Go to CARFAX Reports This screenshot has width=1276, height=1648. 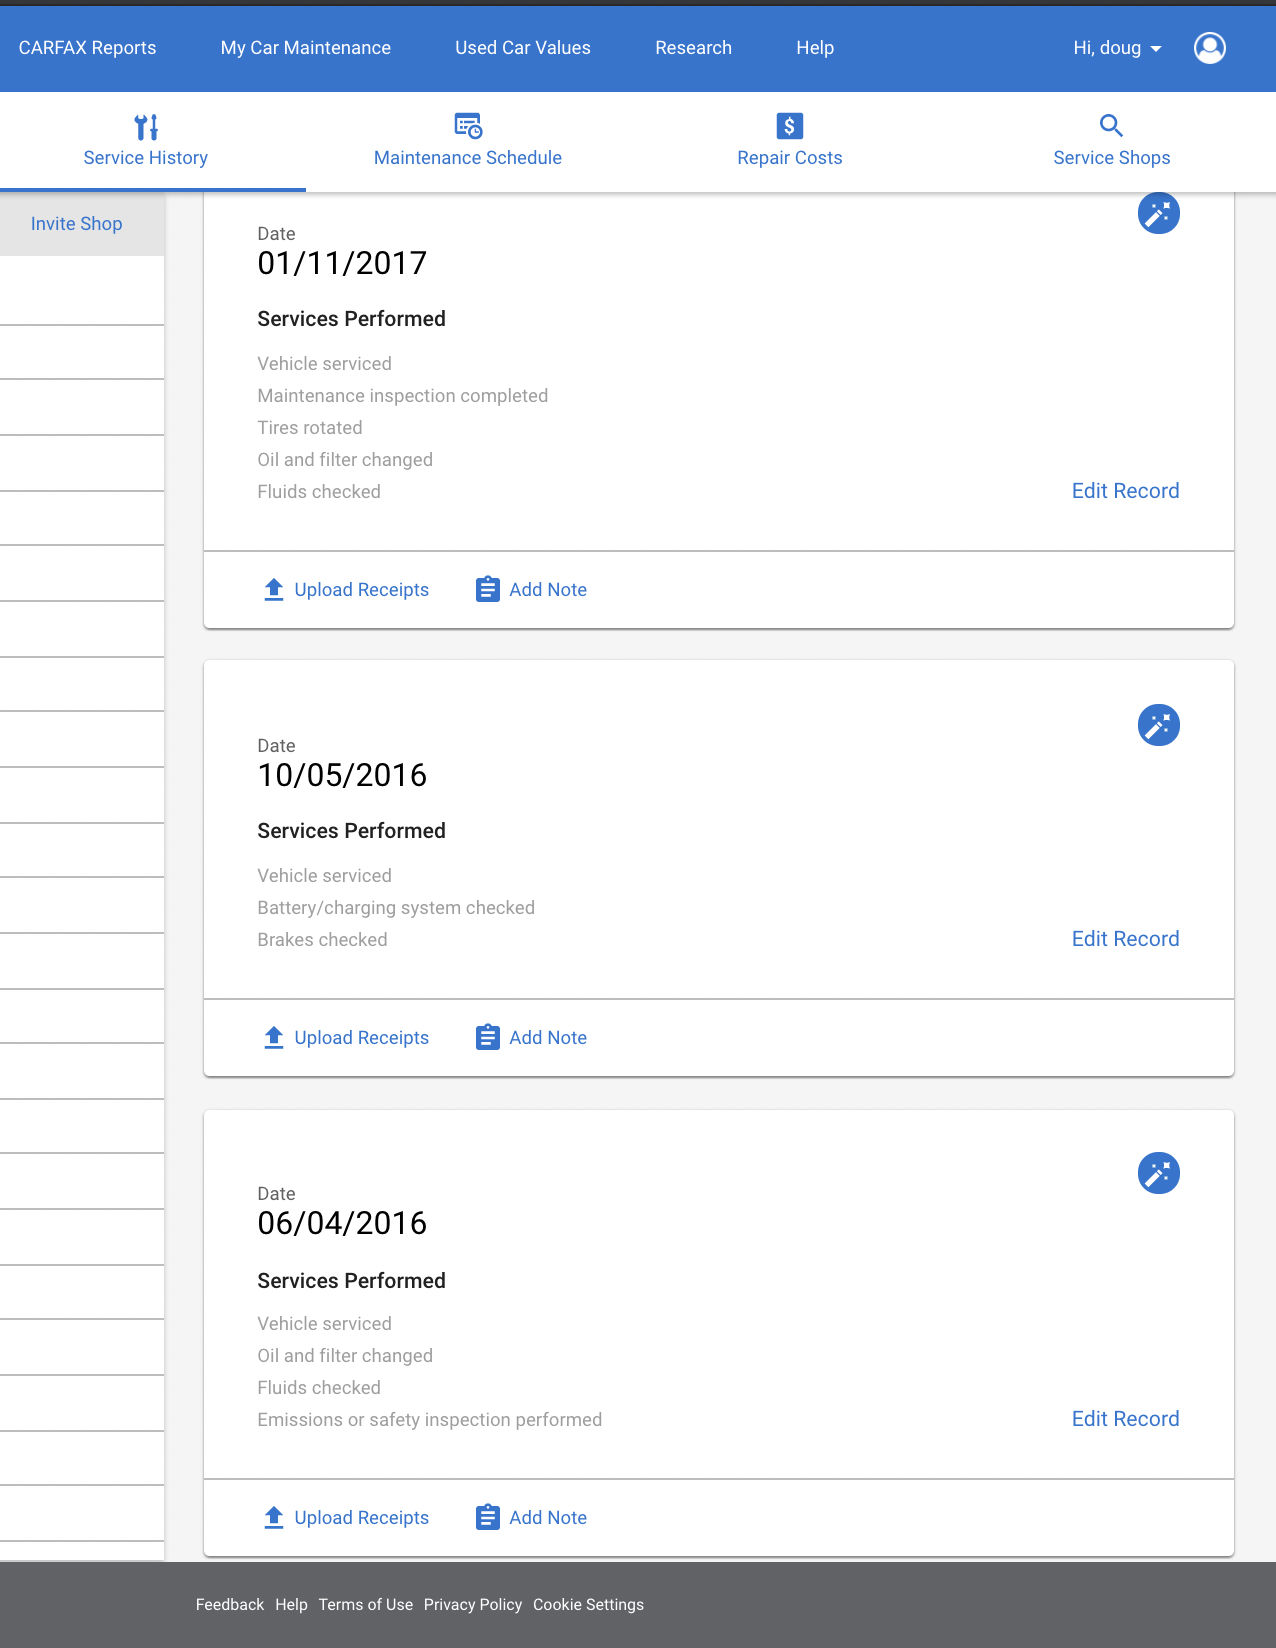tap(88, 48)
